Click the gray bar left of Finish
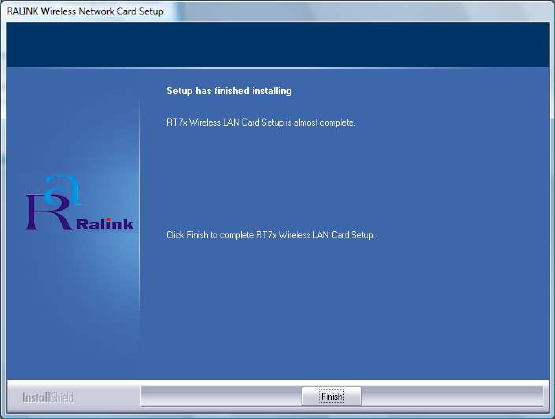Image resolution: width=555 pixels, height=419 pixels. pyautogui.click(x=221, y=396)
